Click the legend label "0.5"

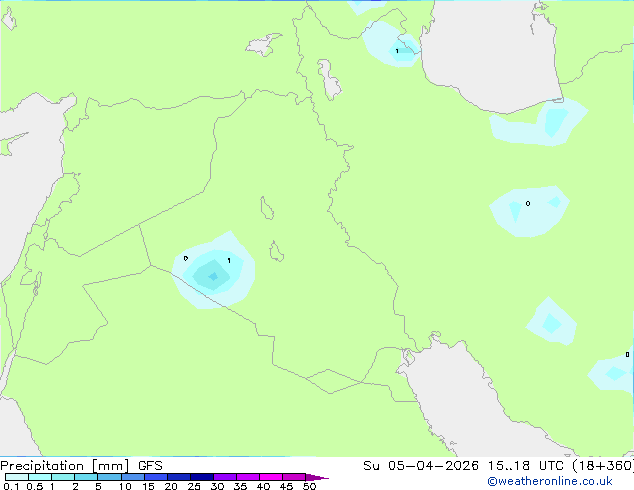pyautogui.click(x=35, y=486)
